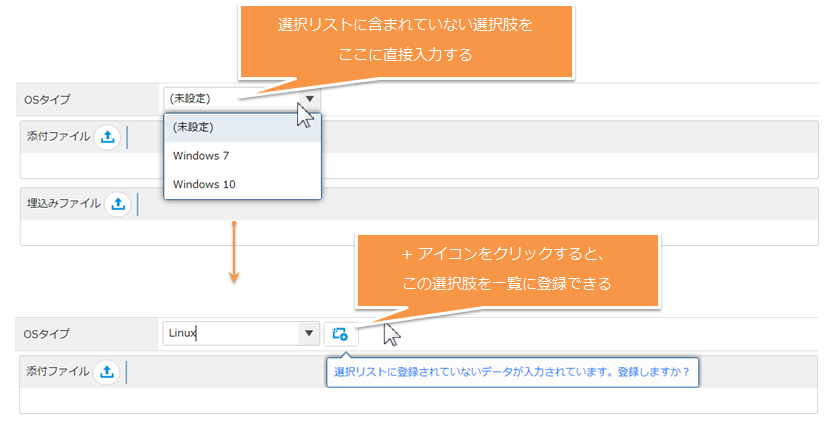Click the 埋込みファイル label

64,204
